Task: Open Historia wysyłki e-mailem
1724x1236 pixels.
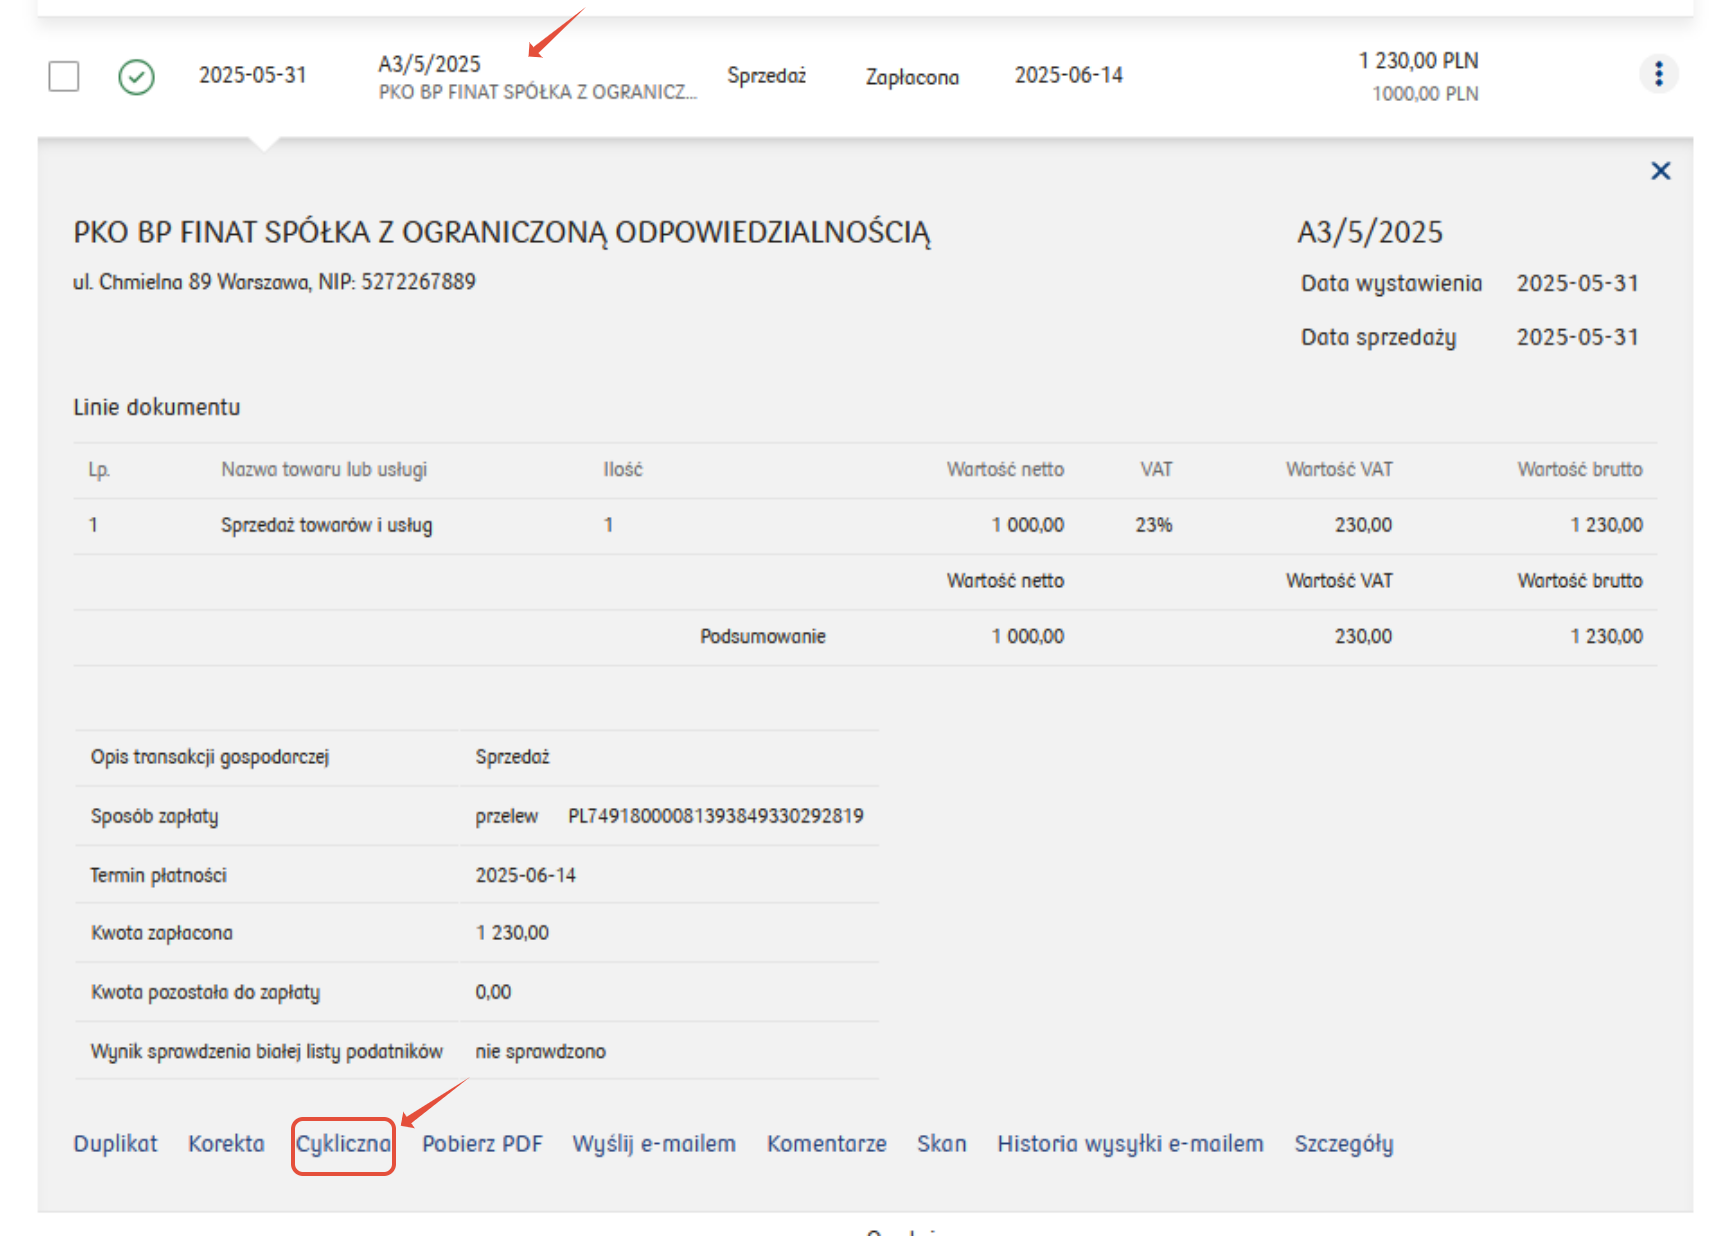Action: point(1130,1144)
